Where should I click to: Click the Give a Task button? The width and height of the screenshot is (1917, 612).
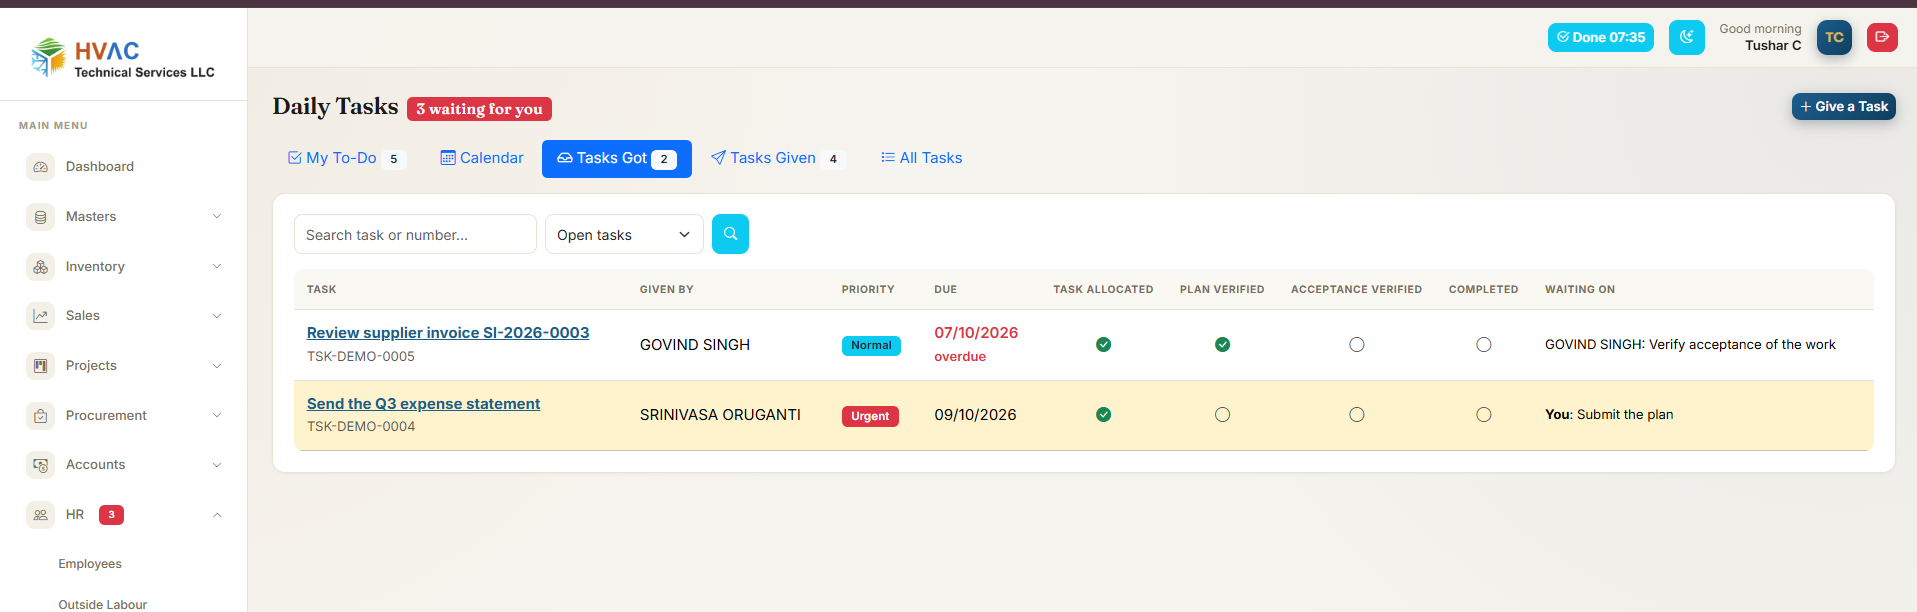[x=1843, y=107]
